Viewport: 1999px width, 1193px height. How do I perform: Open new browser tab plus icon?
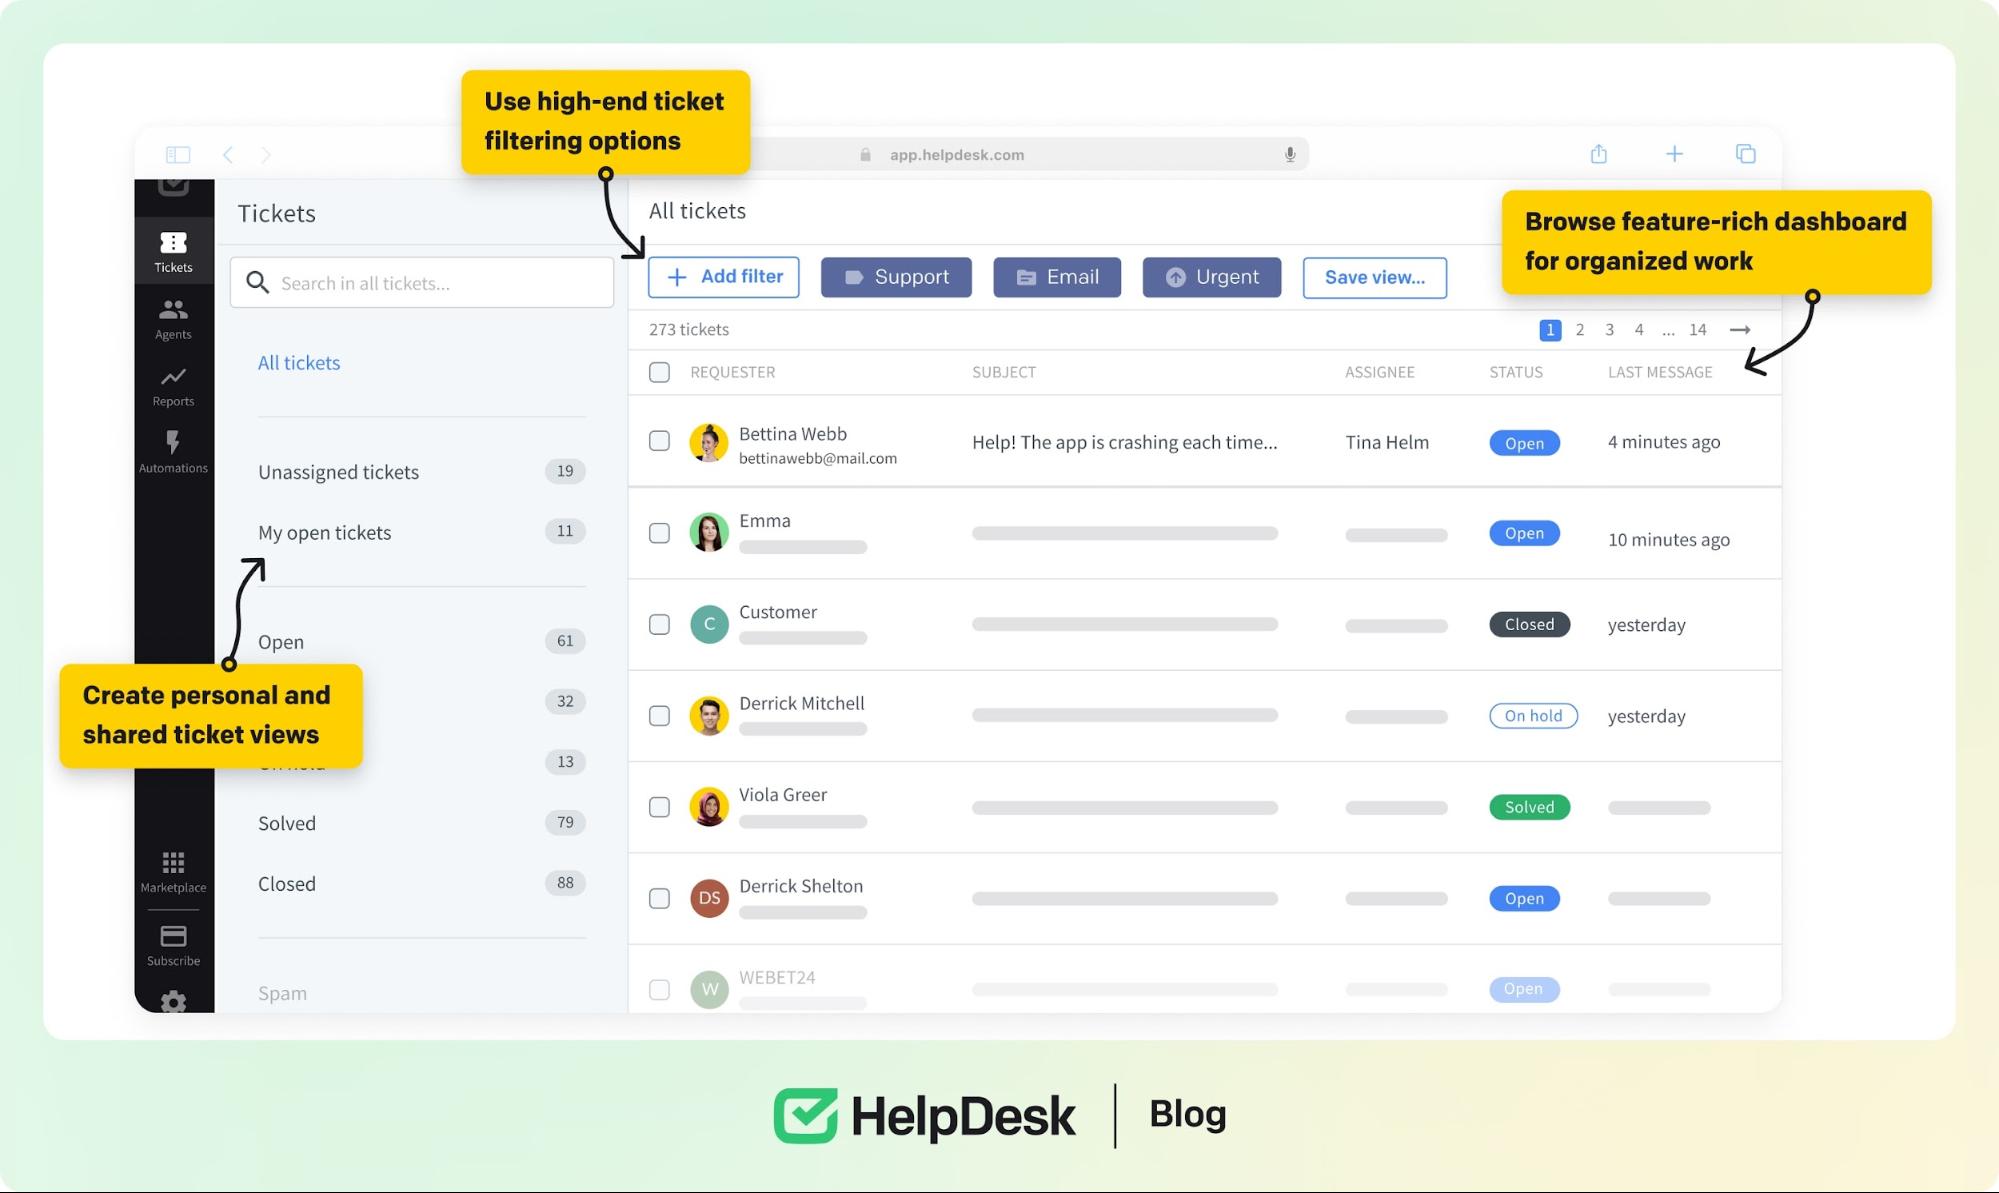[x=1674, y=154]
